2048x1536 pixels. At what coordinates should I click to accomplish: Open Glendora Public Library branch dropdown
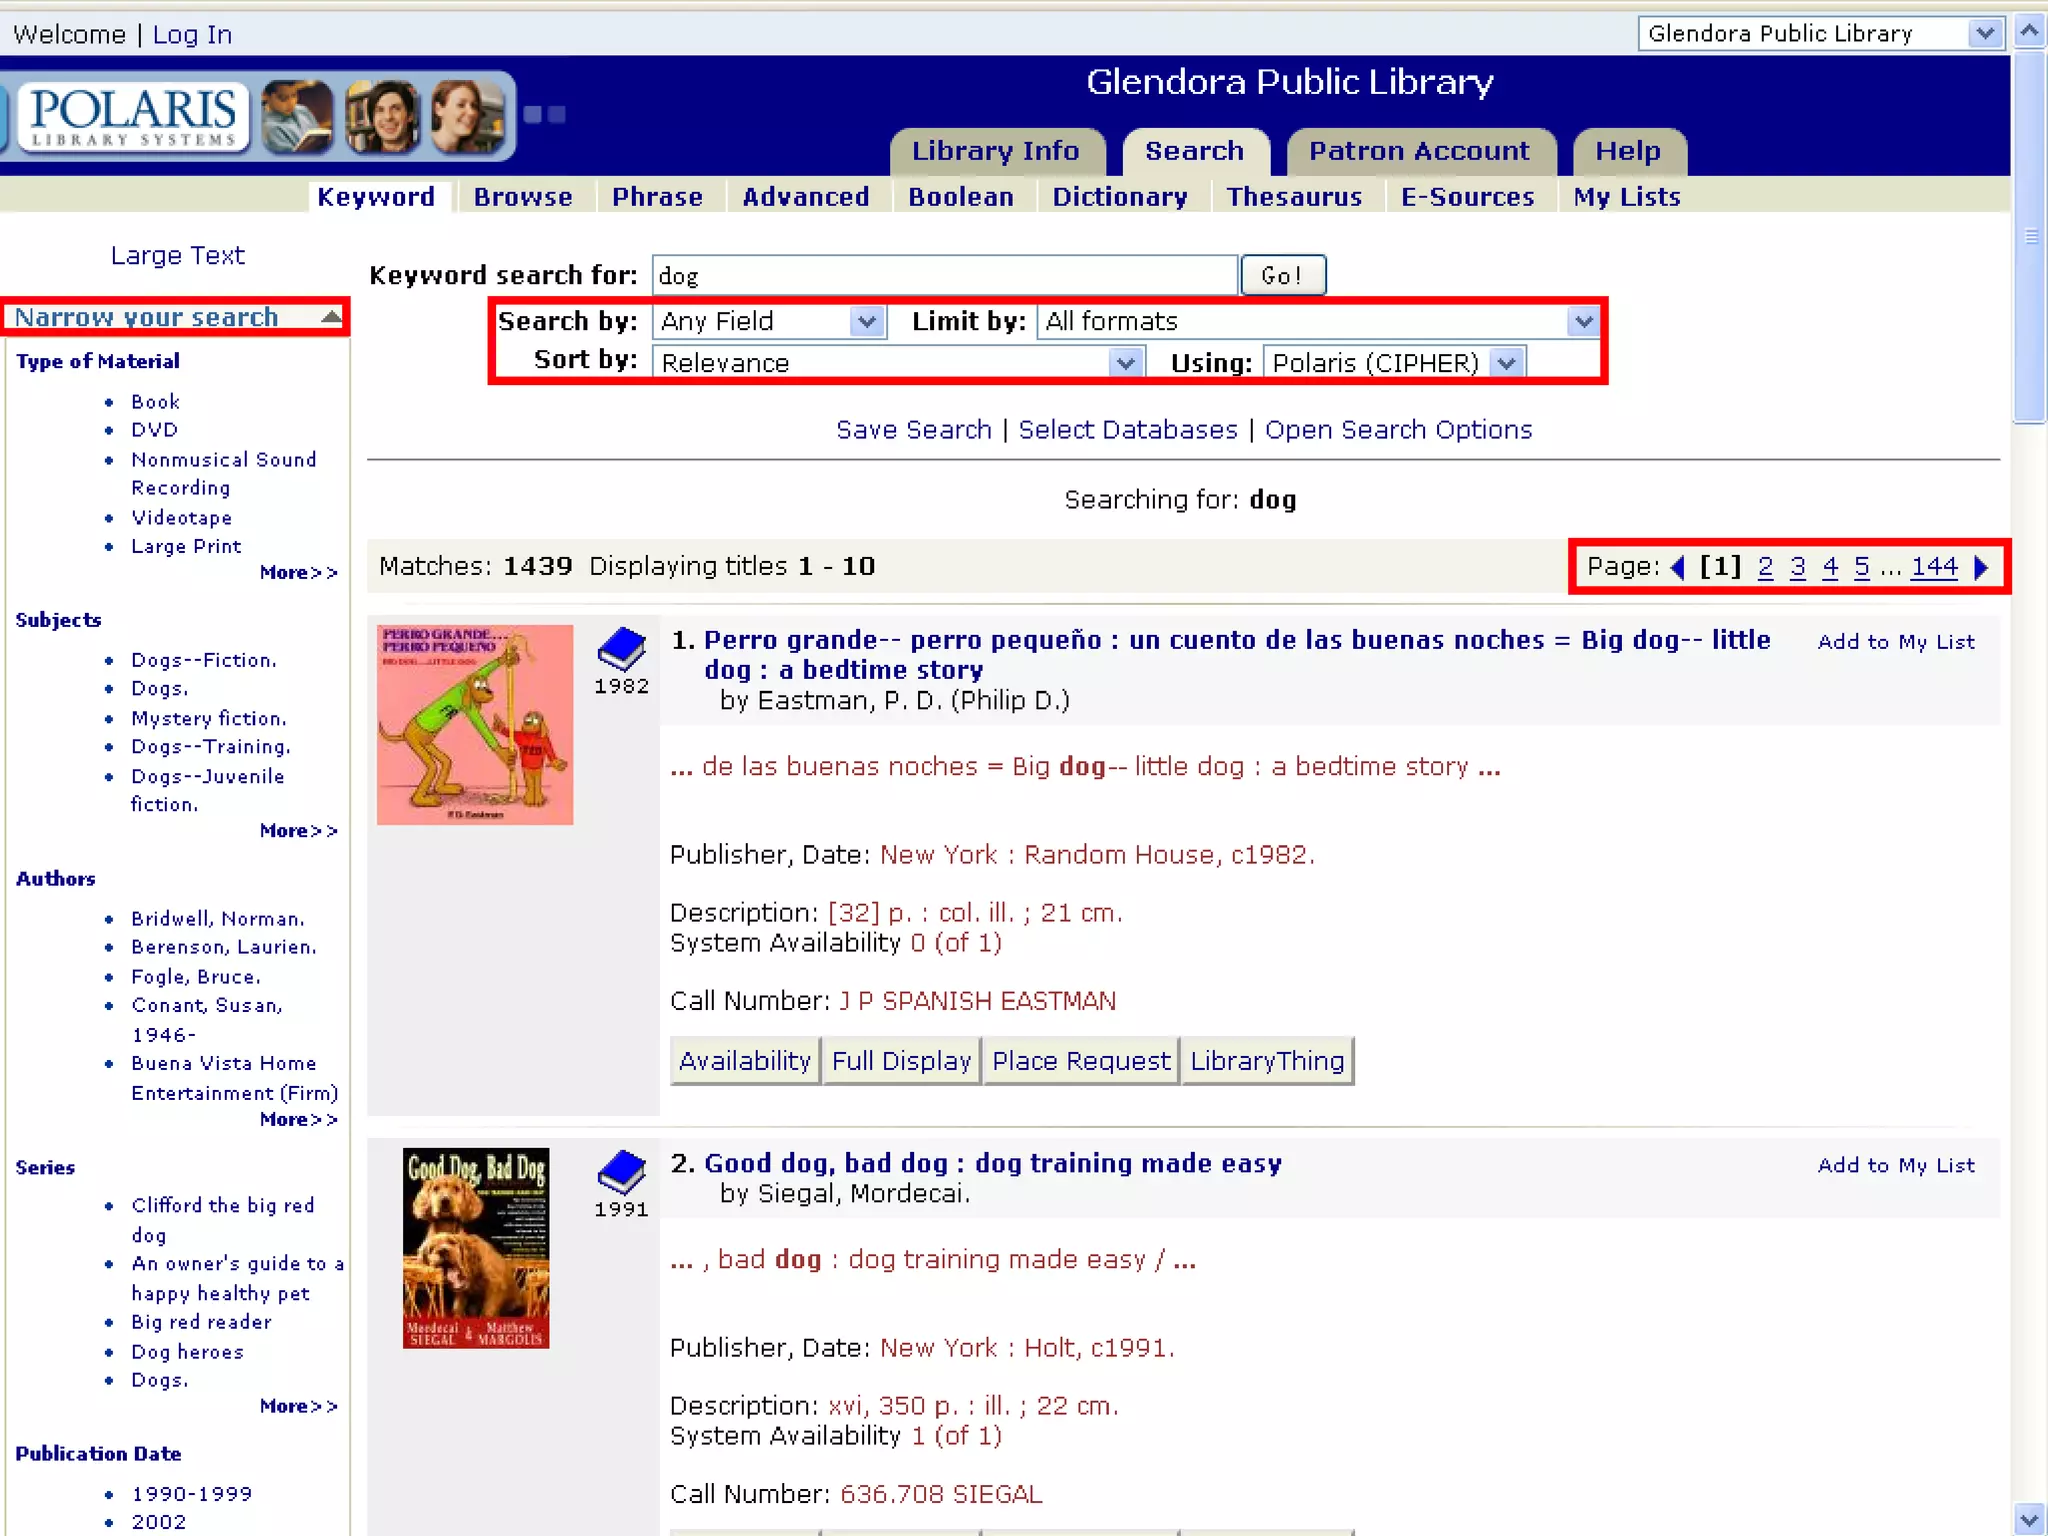click(x=1985, y=34)
